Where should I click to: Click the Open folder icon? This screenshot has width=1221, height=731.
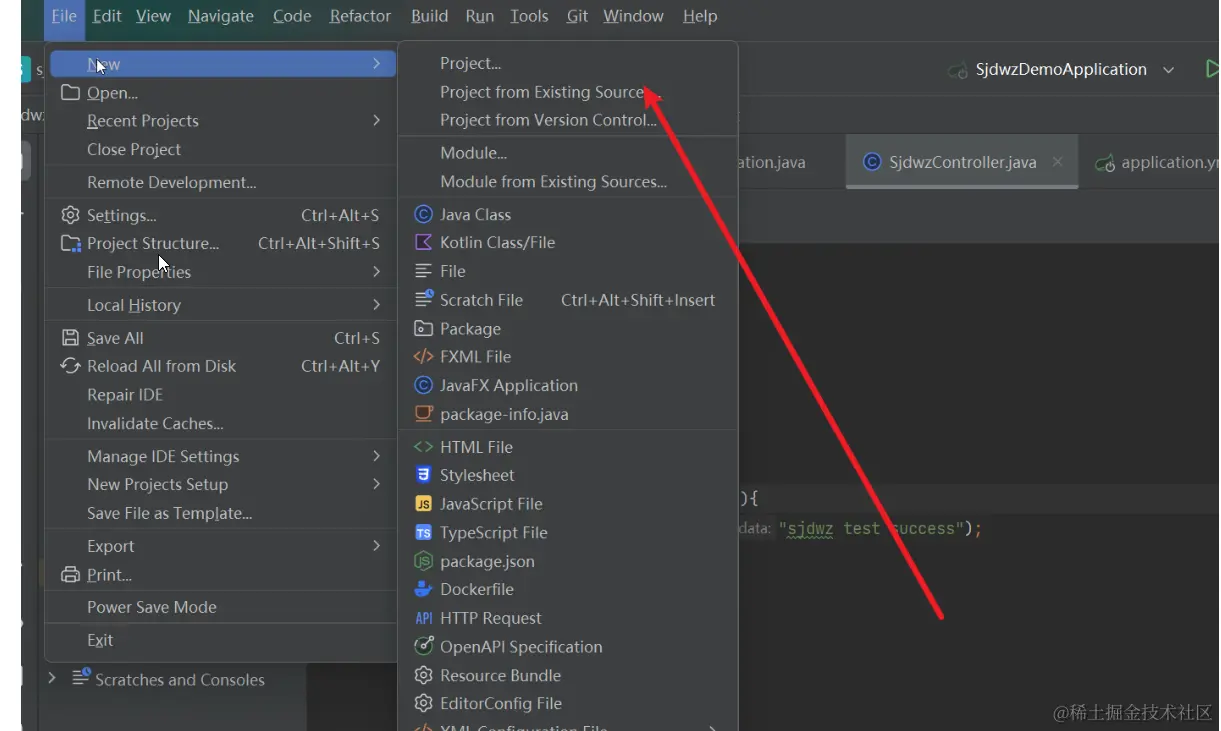coord(70,93)
